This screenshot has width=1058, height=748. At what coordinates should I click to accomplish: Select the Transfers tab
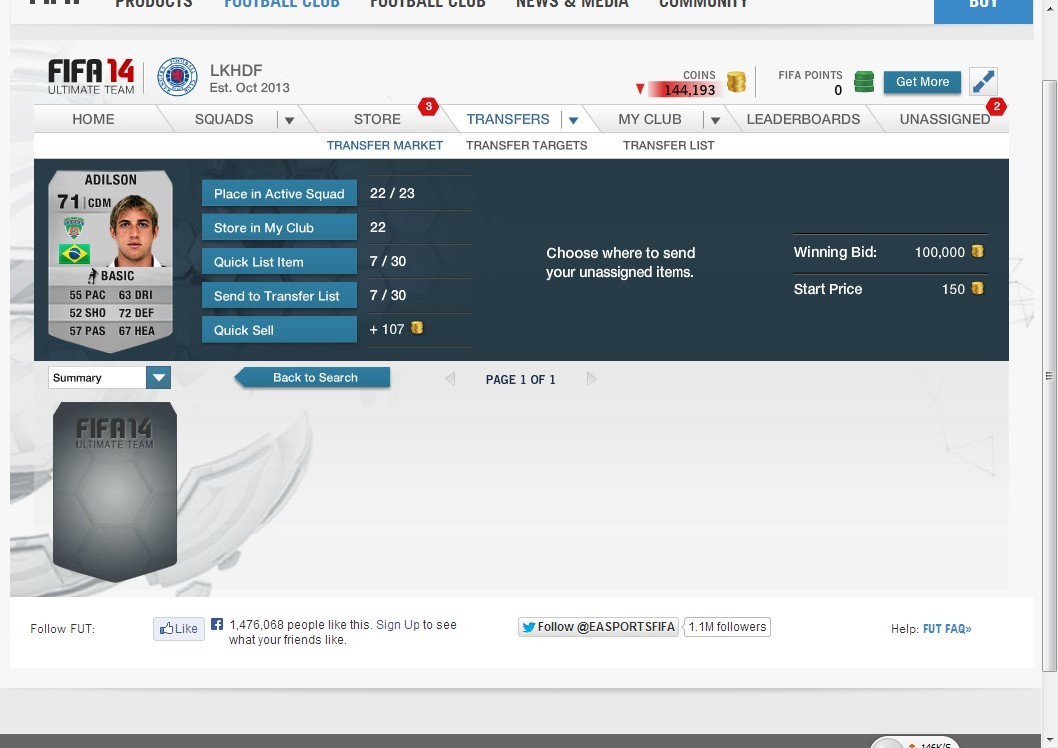pos(508,119)
